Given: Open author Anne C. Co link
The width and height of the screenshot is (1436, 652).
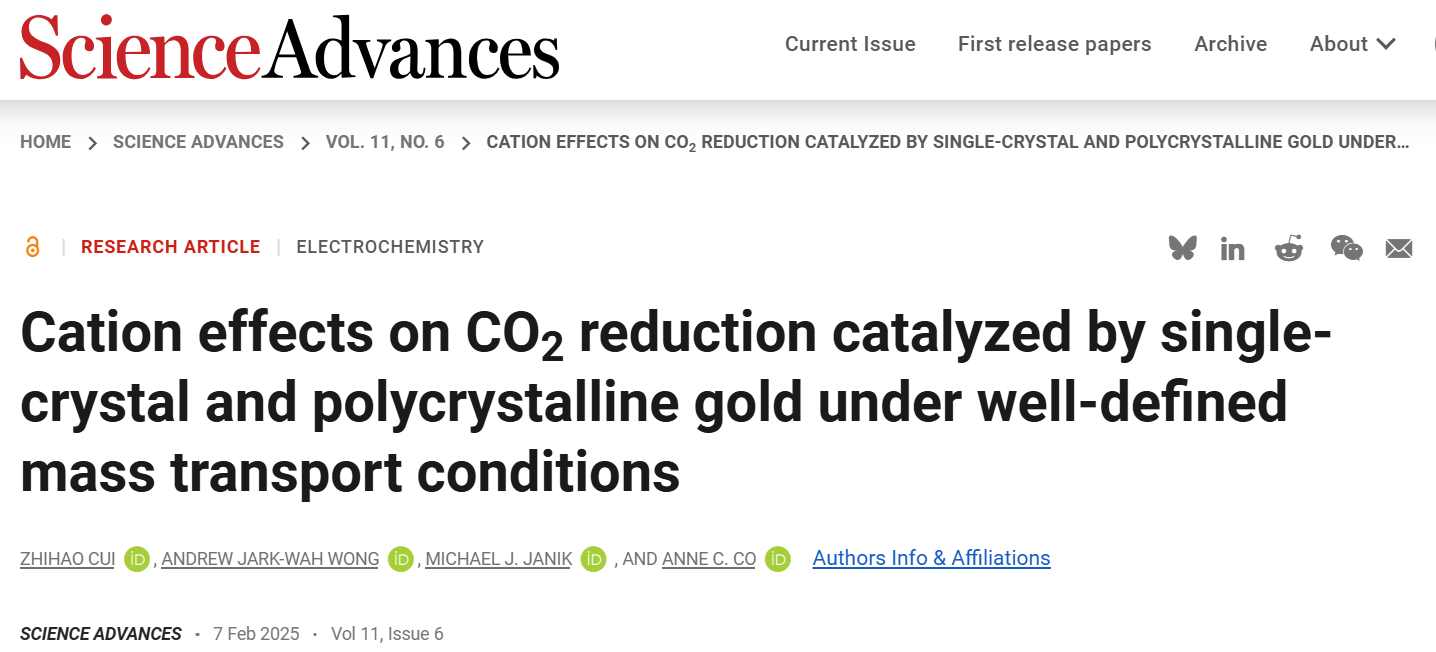Looking at the screenshot, I should pos(709,559).
